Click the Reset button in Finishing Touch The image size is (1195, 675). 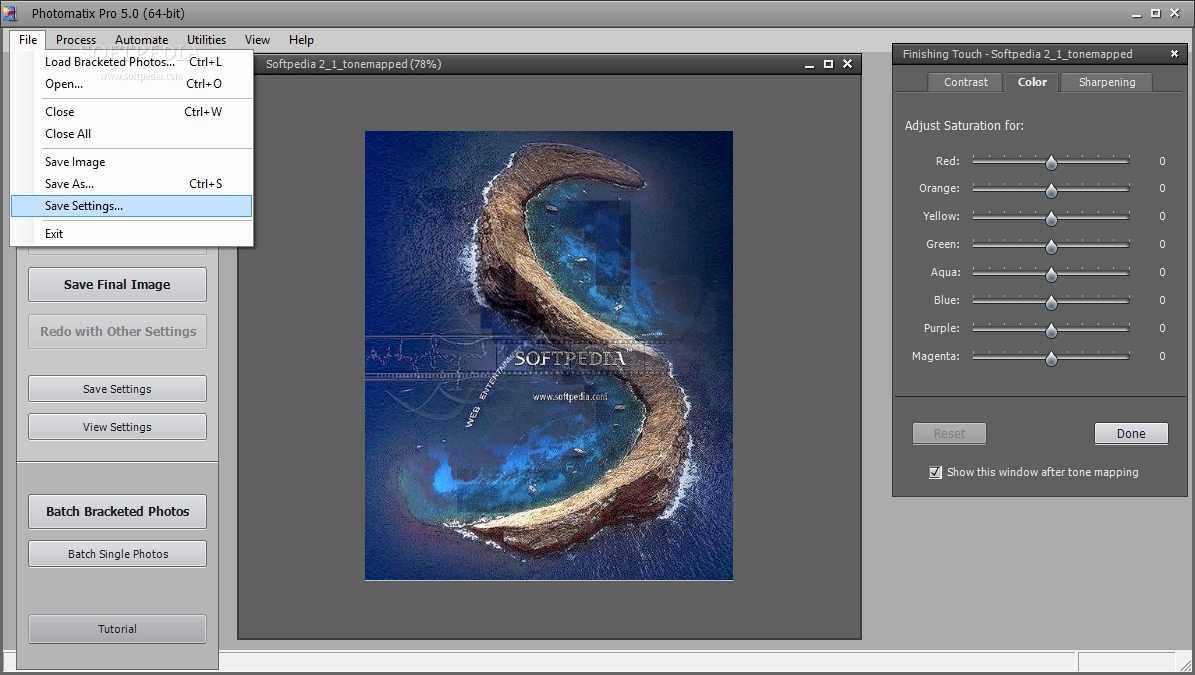950,433
